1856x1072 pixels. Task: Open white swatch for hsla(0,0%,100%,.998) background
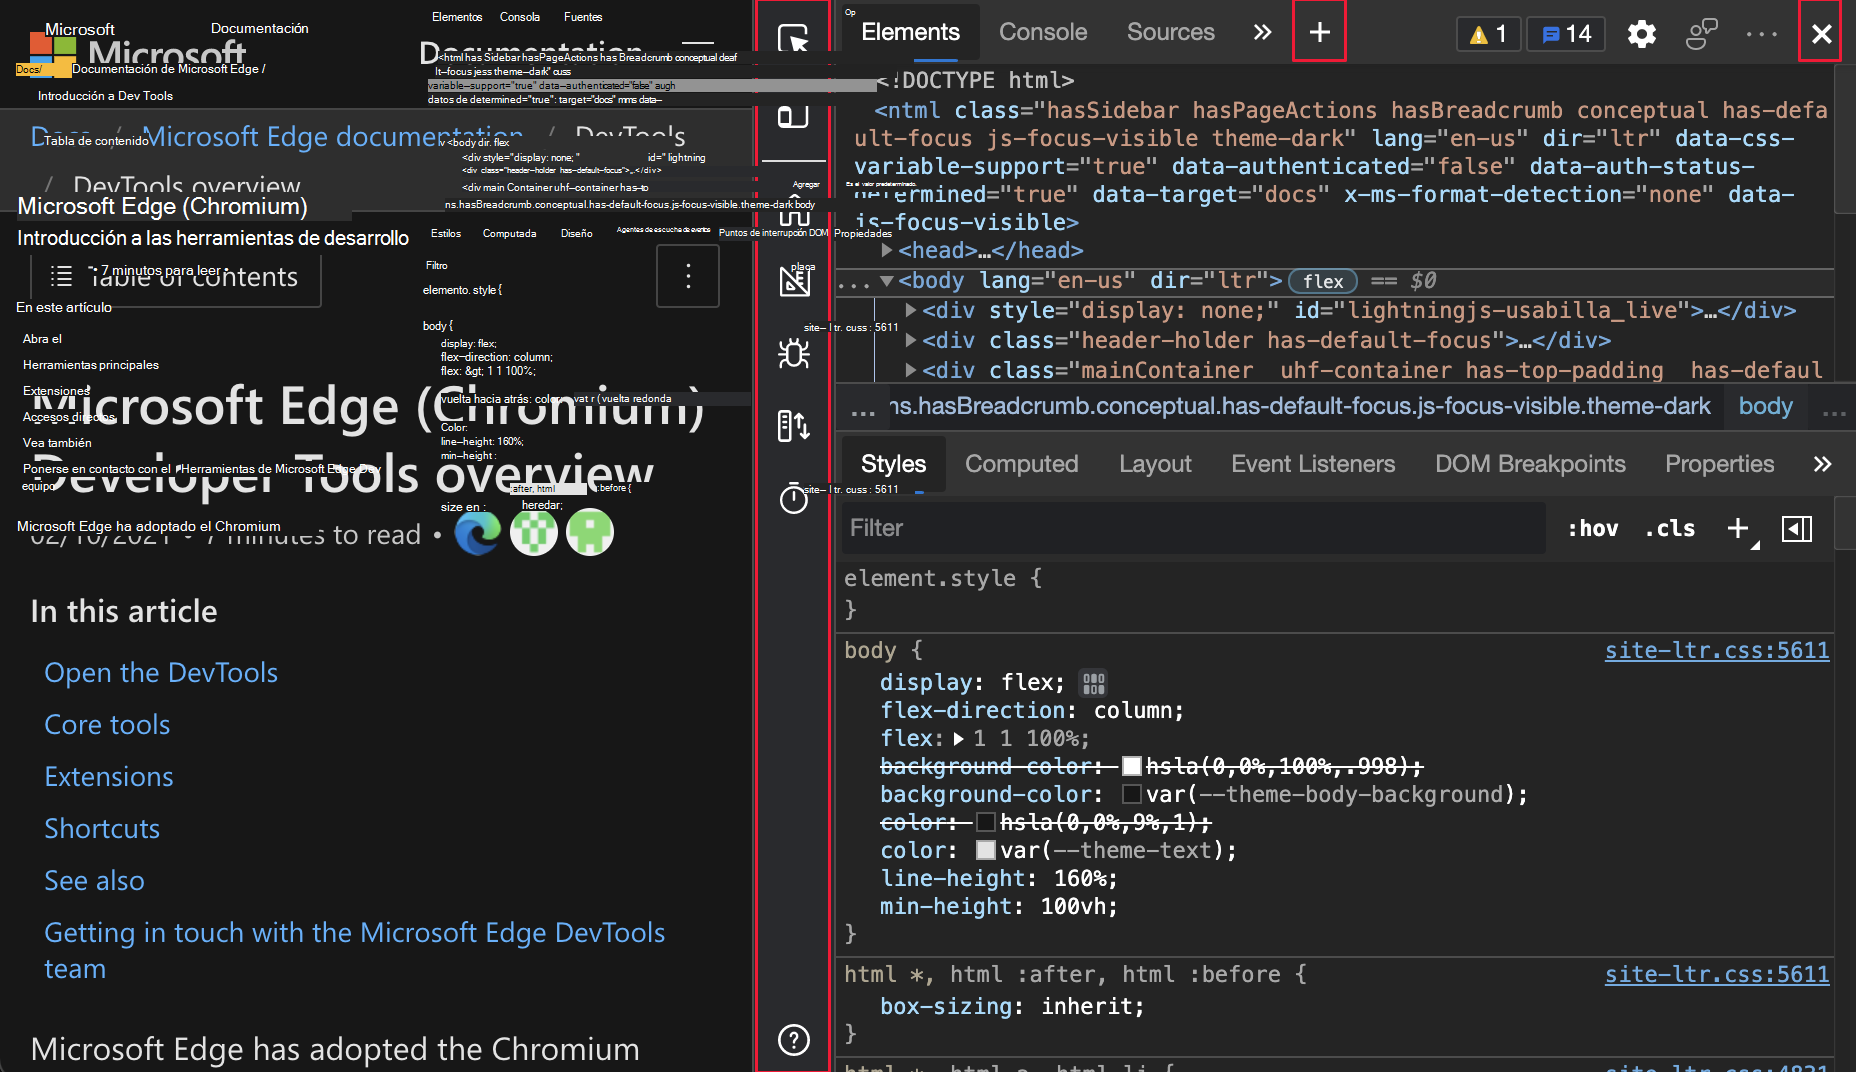click(1132, 766)
